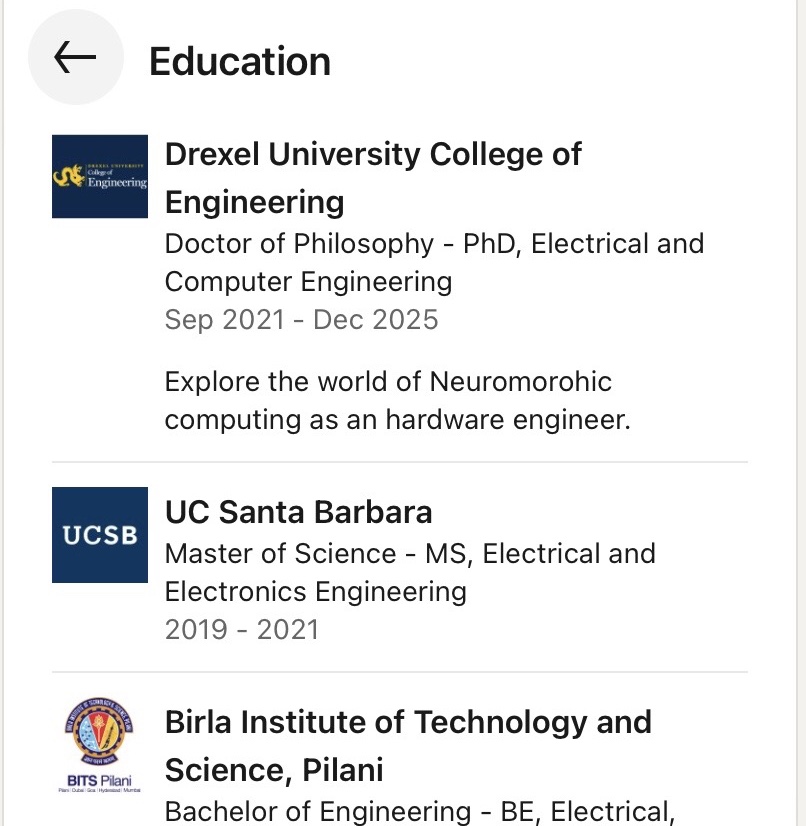Screen dimensions: 806x826
Task: Open the Drexel University College of Engineering logo
Action: [100, 177]
